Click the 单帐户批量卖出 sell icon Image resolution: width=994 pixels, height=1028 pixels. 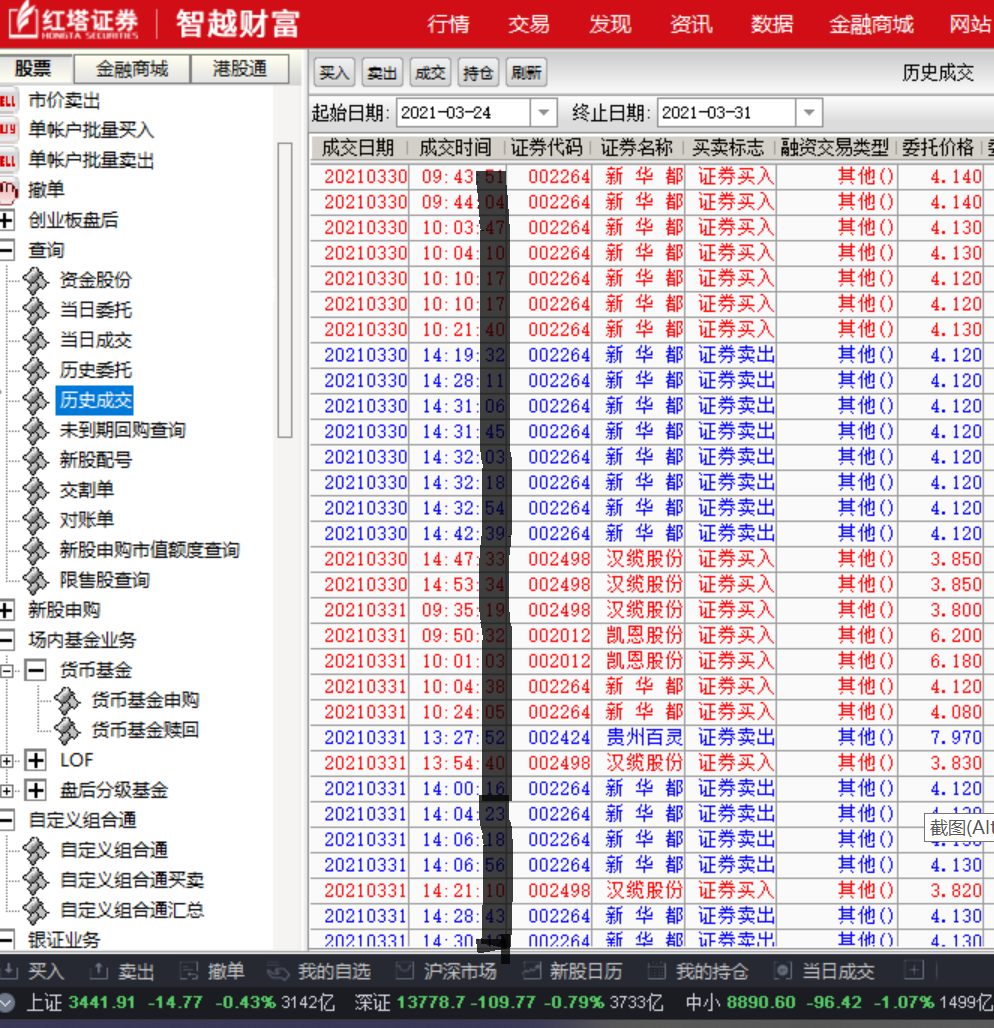coord(8,161)
